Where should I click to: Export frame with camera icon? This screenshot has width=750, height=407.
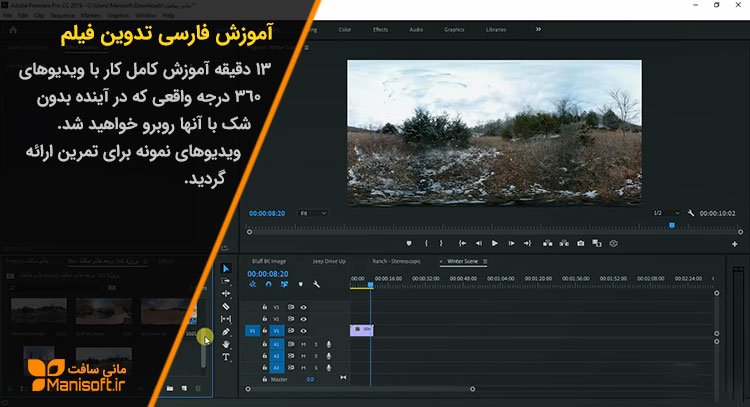pyautogui.click(x=581, y=243)
